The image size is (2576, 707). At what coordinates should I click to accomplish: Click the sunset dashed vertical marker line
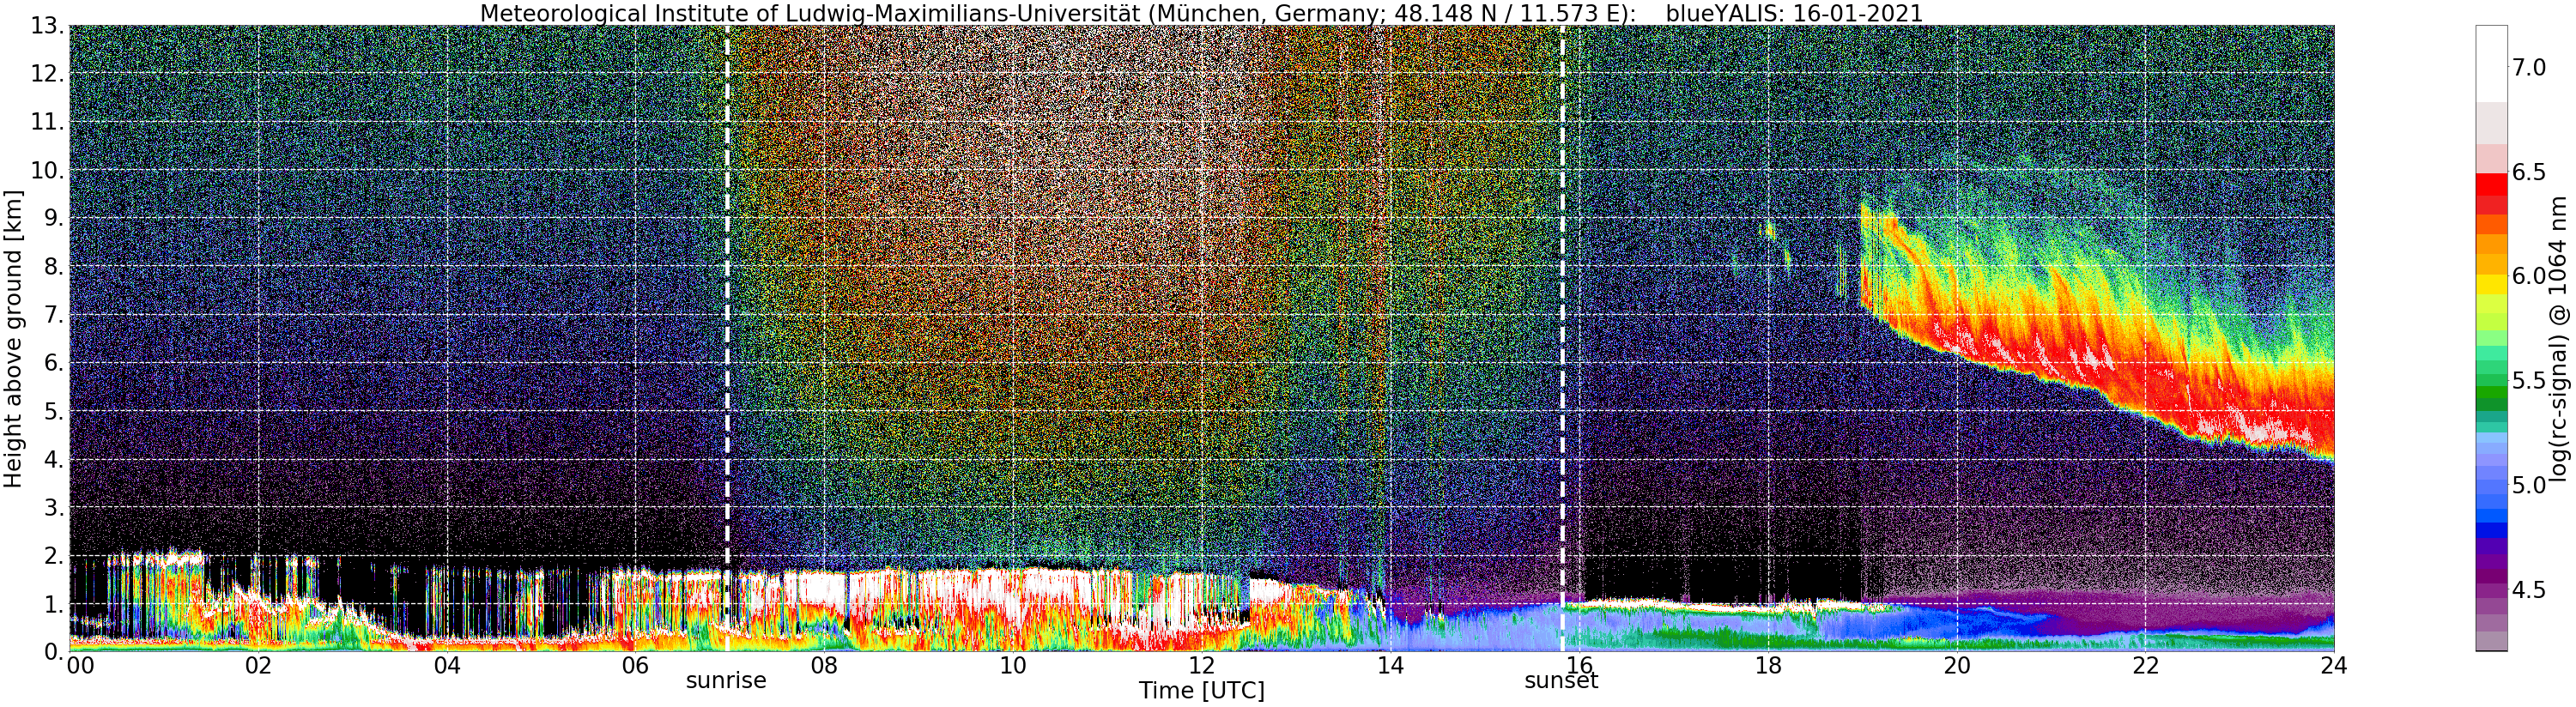pos(1562,338)
